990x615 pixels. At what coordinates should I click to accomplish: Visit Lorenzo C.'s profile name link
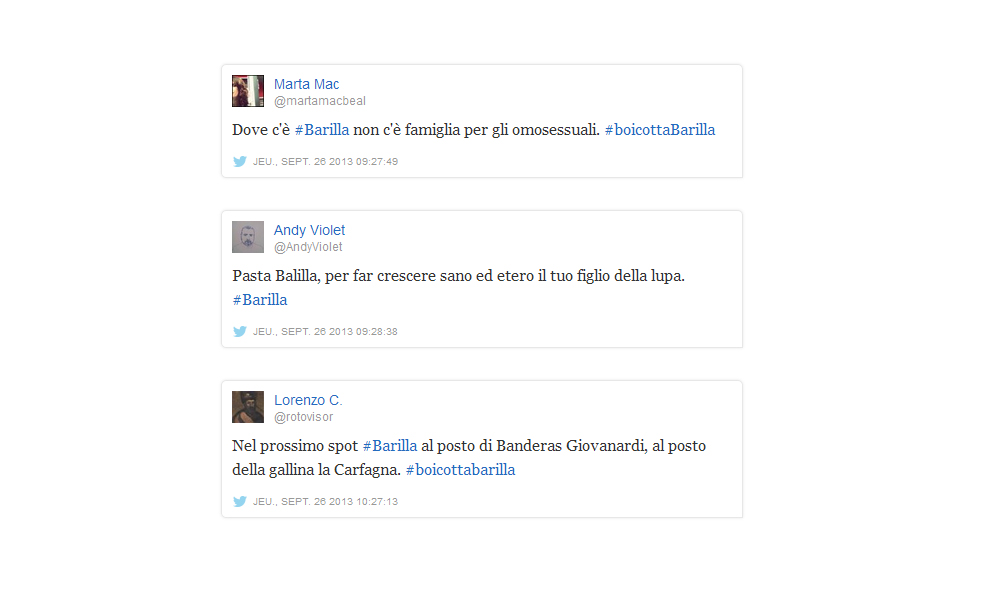(x=308, y=400)
